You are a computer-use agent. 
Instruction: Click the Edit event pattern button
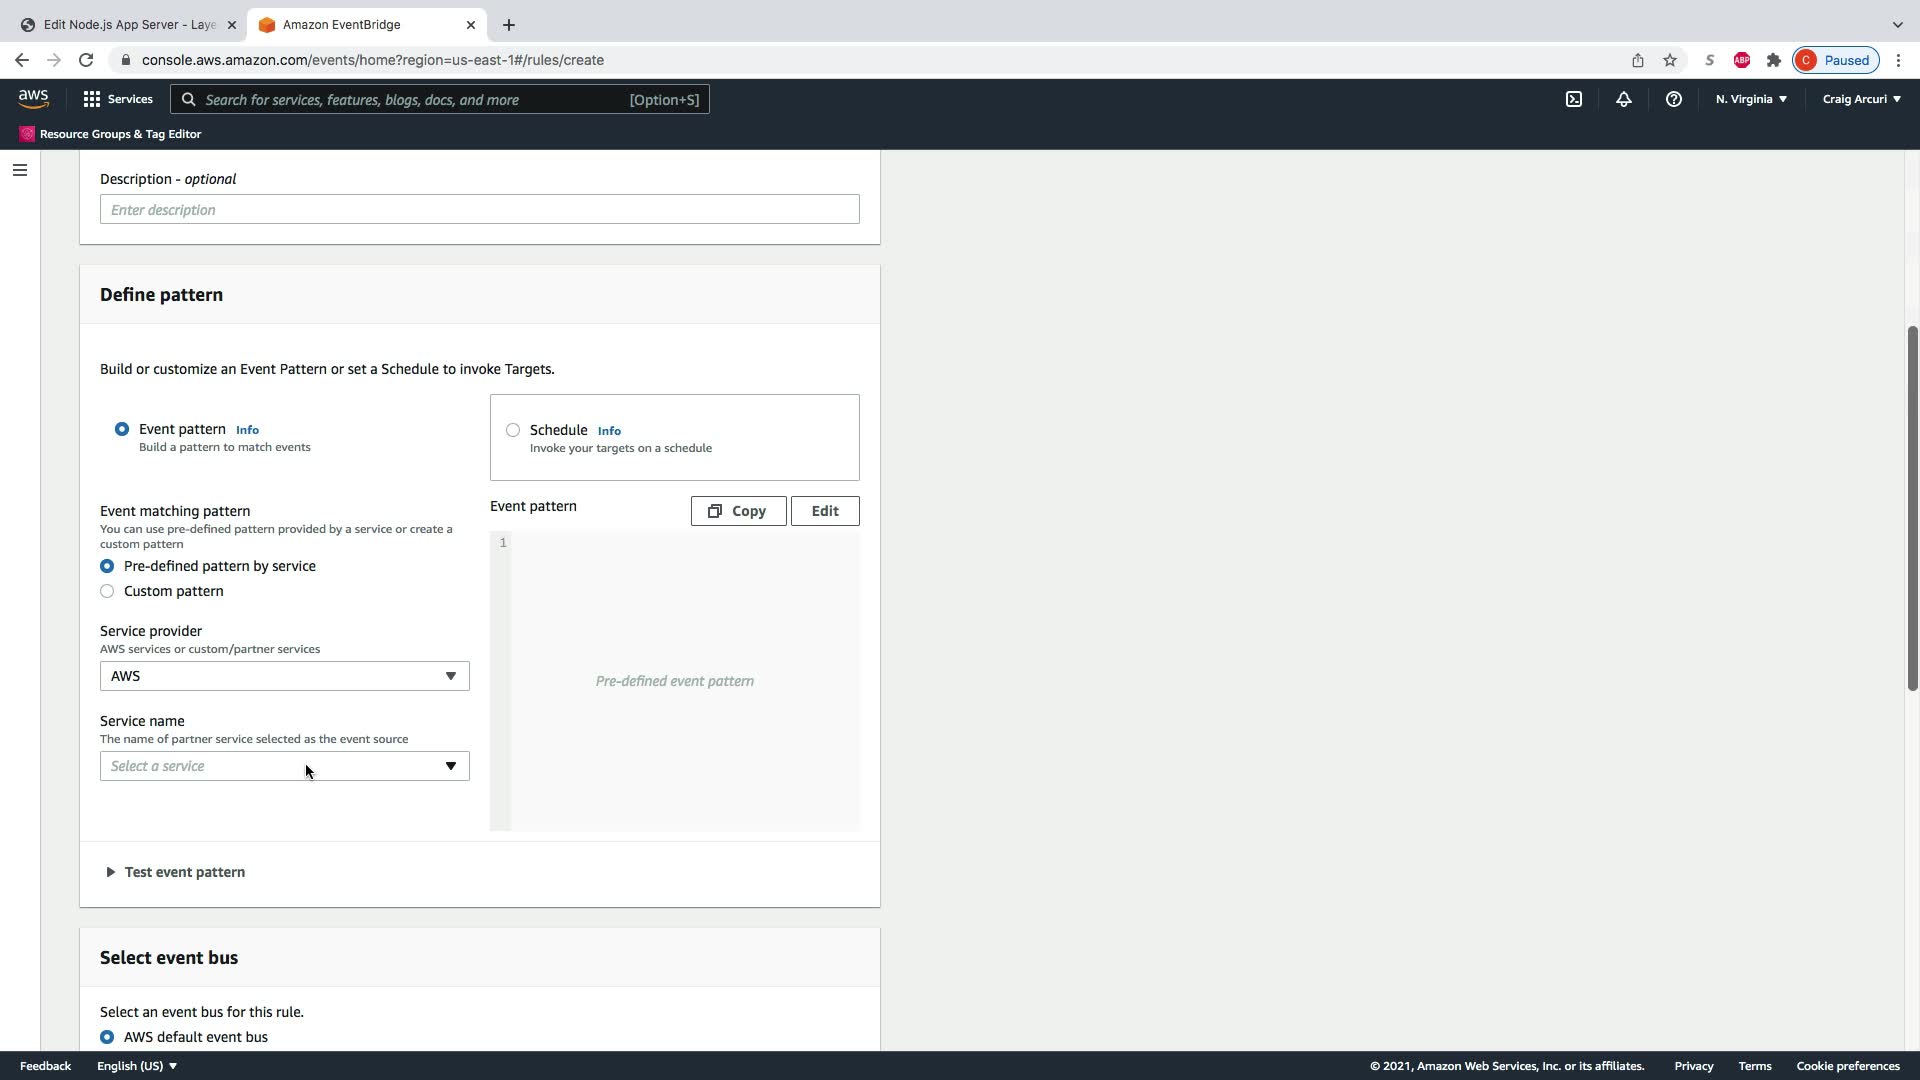pos(825,511)
